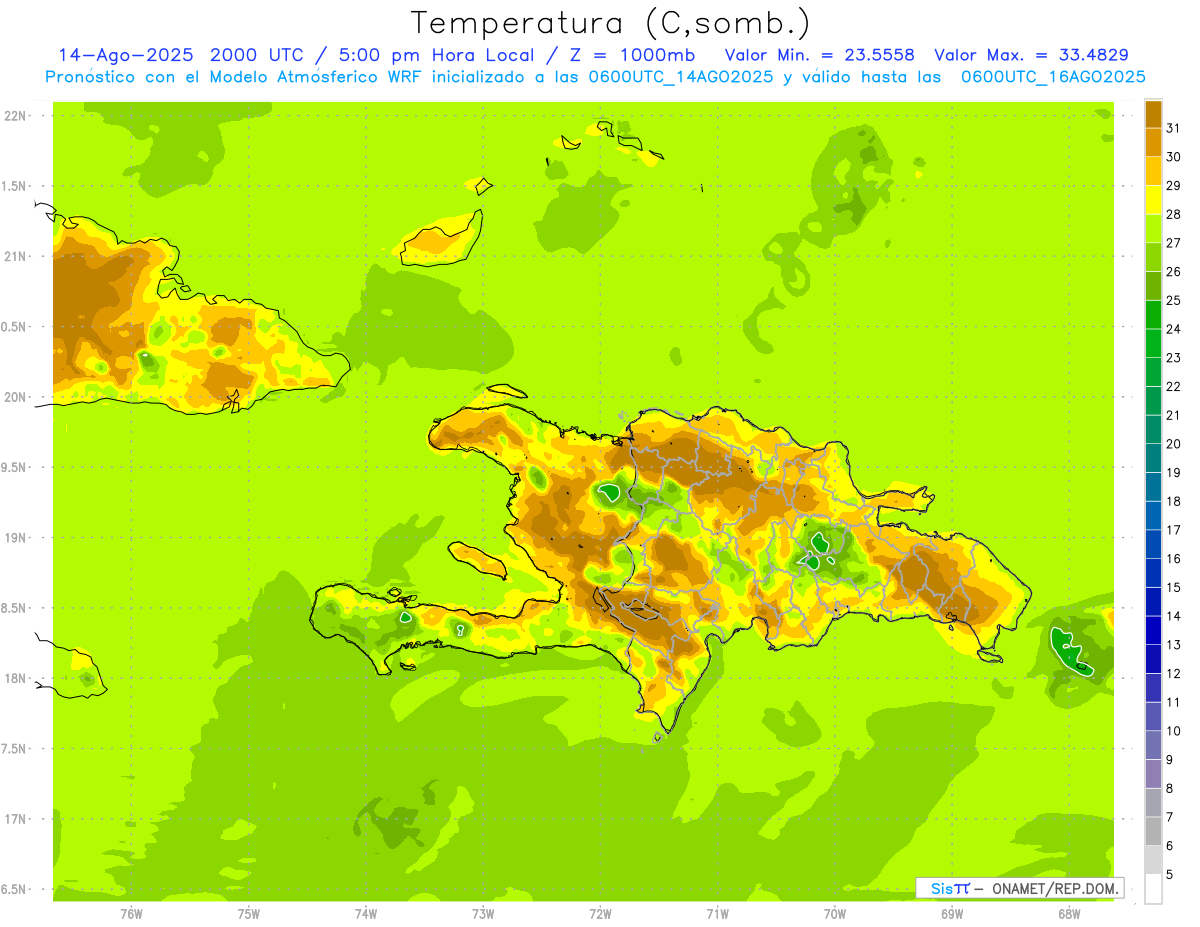Screen dimensions: 1200x927
Task: Click the "71W" longitude label
Action: (x=717, y=913)
